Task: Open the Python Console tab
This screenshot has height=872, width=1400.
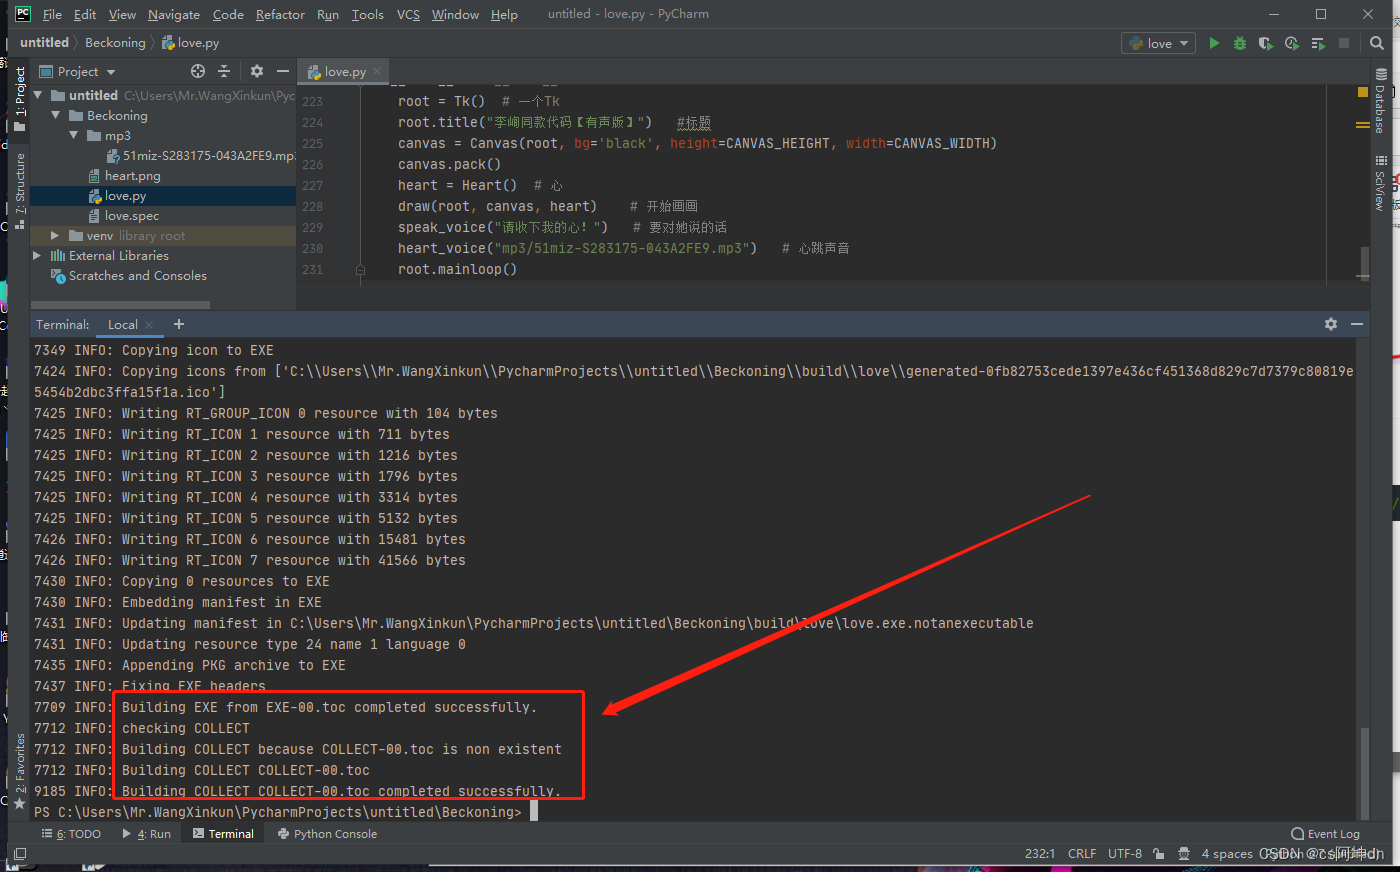Action: coord(327,834)
